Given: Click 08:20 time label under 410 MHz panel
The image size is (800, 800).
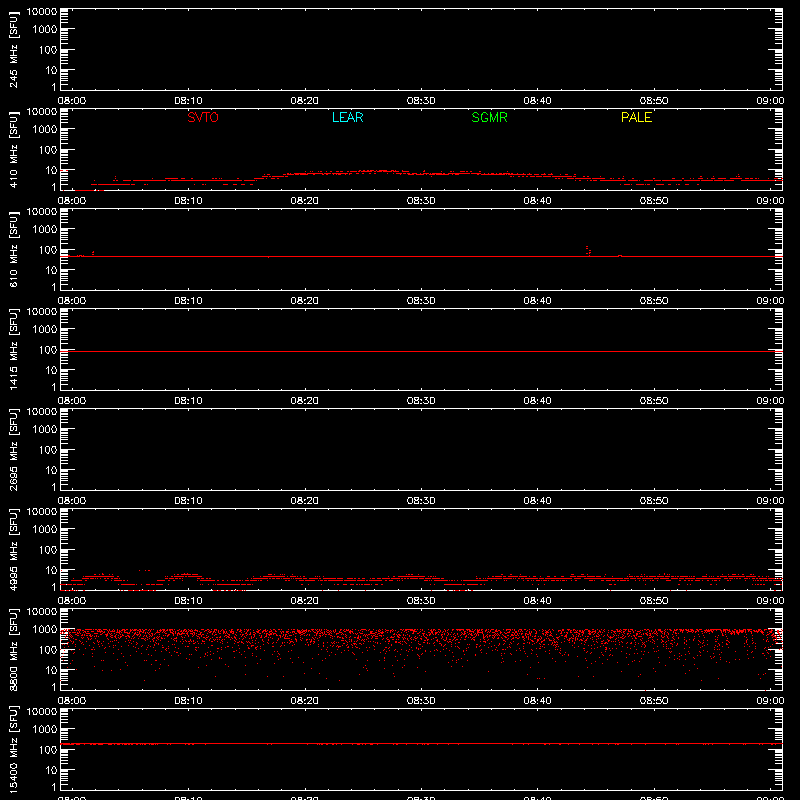Looking at the screenshot, I should click(x=305, y=201).
